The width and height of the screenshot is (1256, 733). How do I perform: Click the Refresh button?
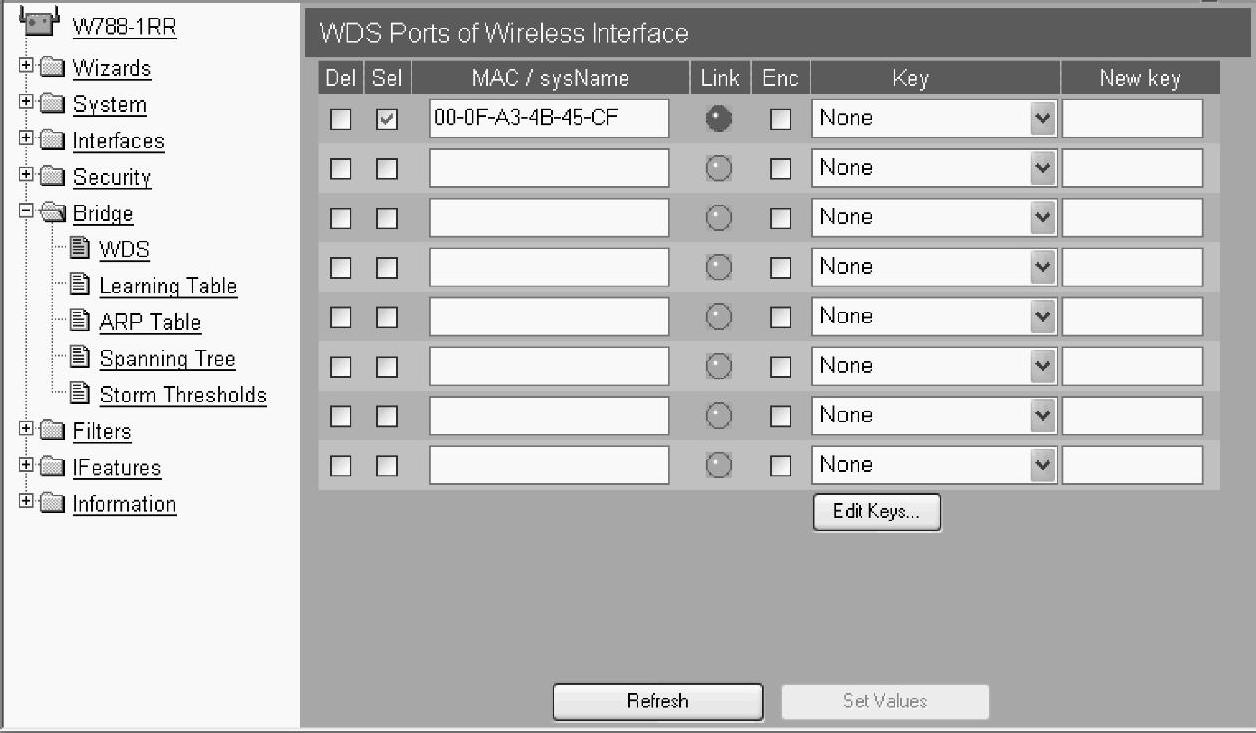658,701
